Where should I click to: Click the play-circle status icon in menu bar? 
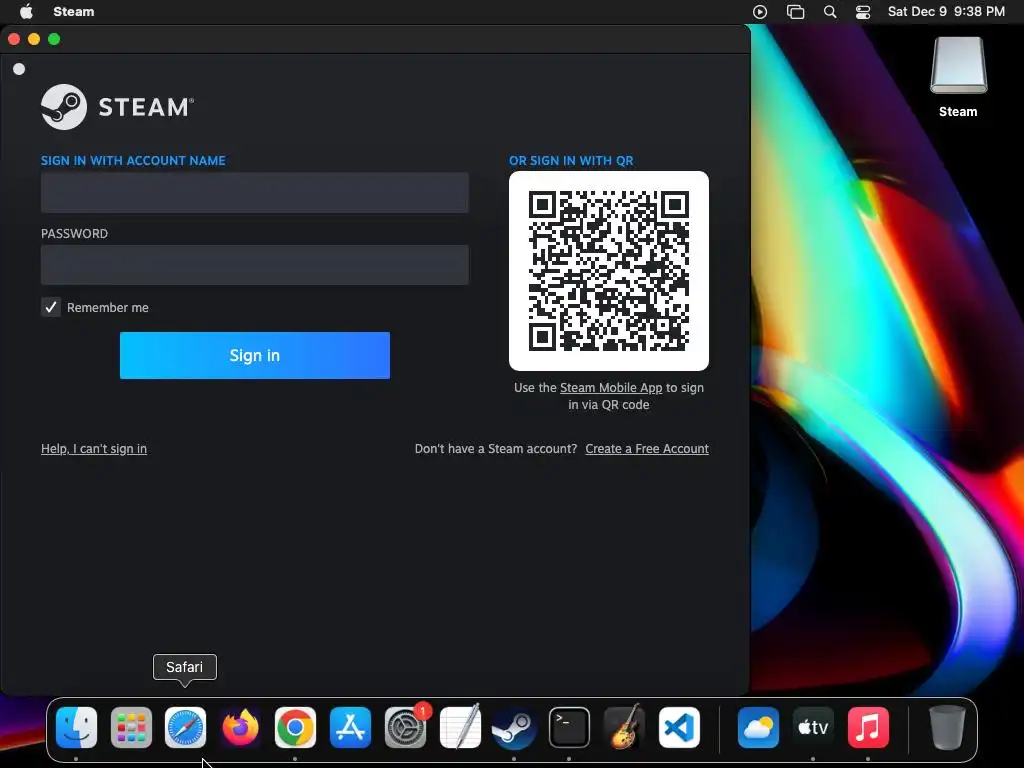[x=760, y=12]
